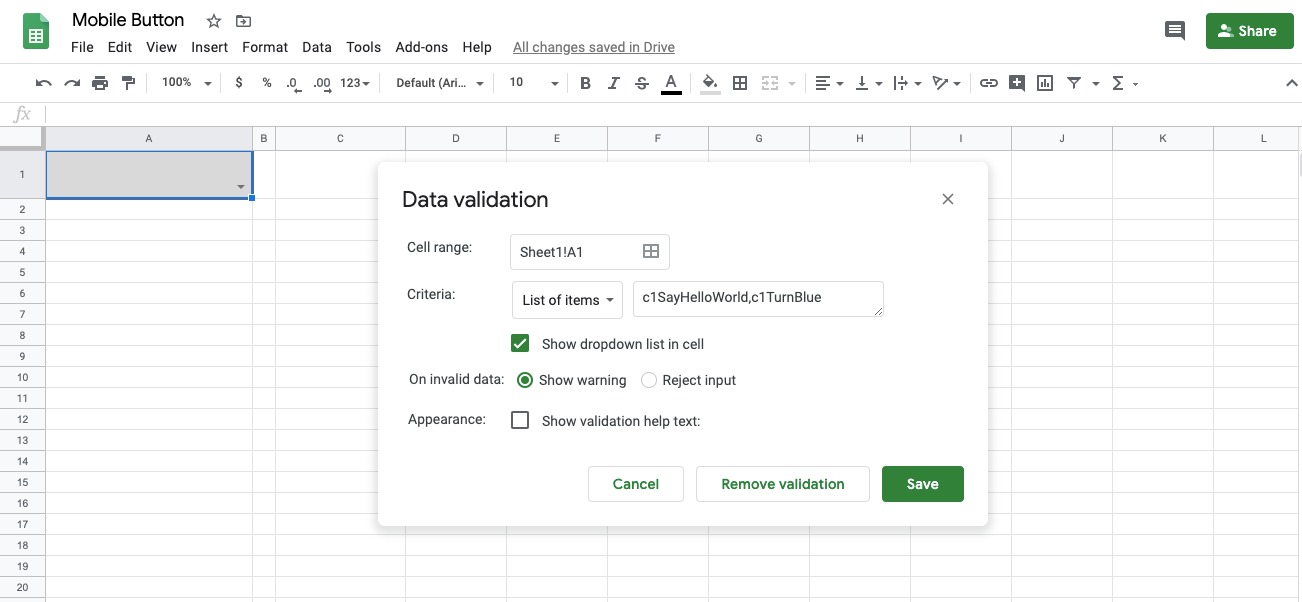The image size is (1302, 602).
Task: Insert a link with the link icon
Action: [989, 83]
